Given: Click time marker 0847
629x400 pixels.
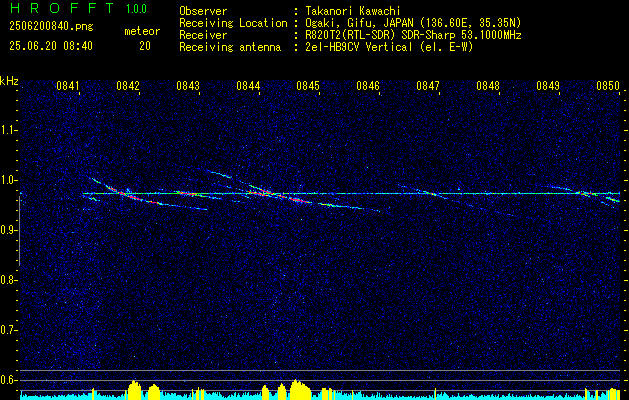Looking at the screenshot, I should [x=428, y=86].
